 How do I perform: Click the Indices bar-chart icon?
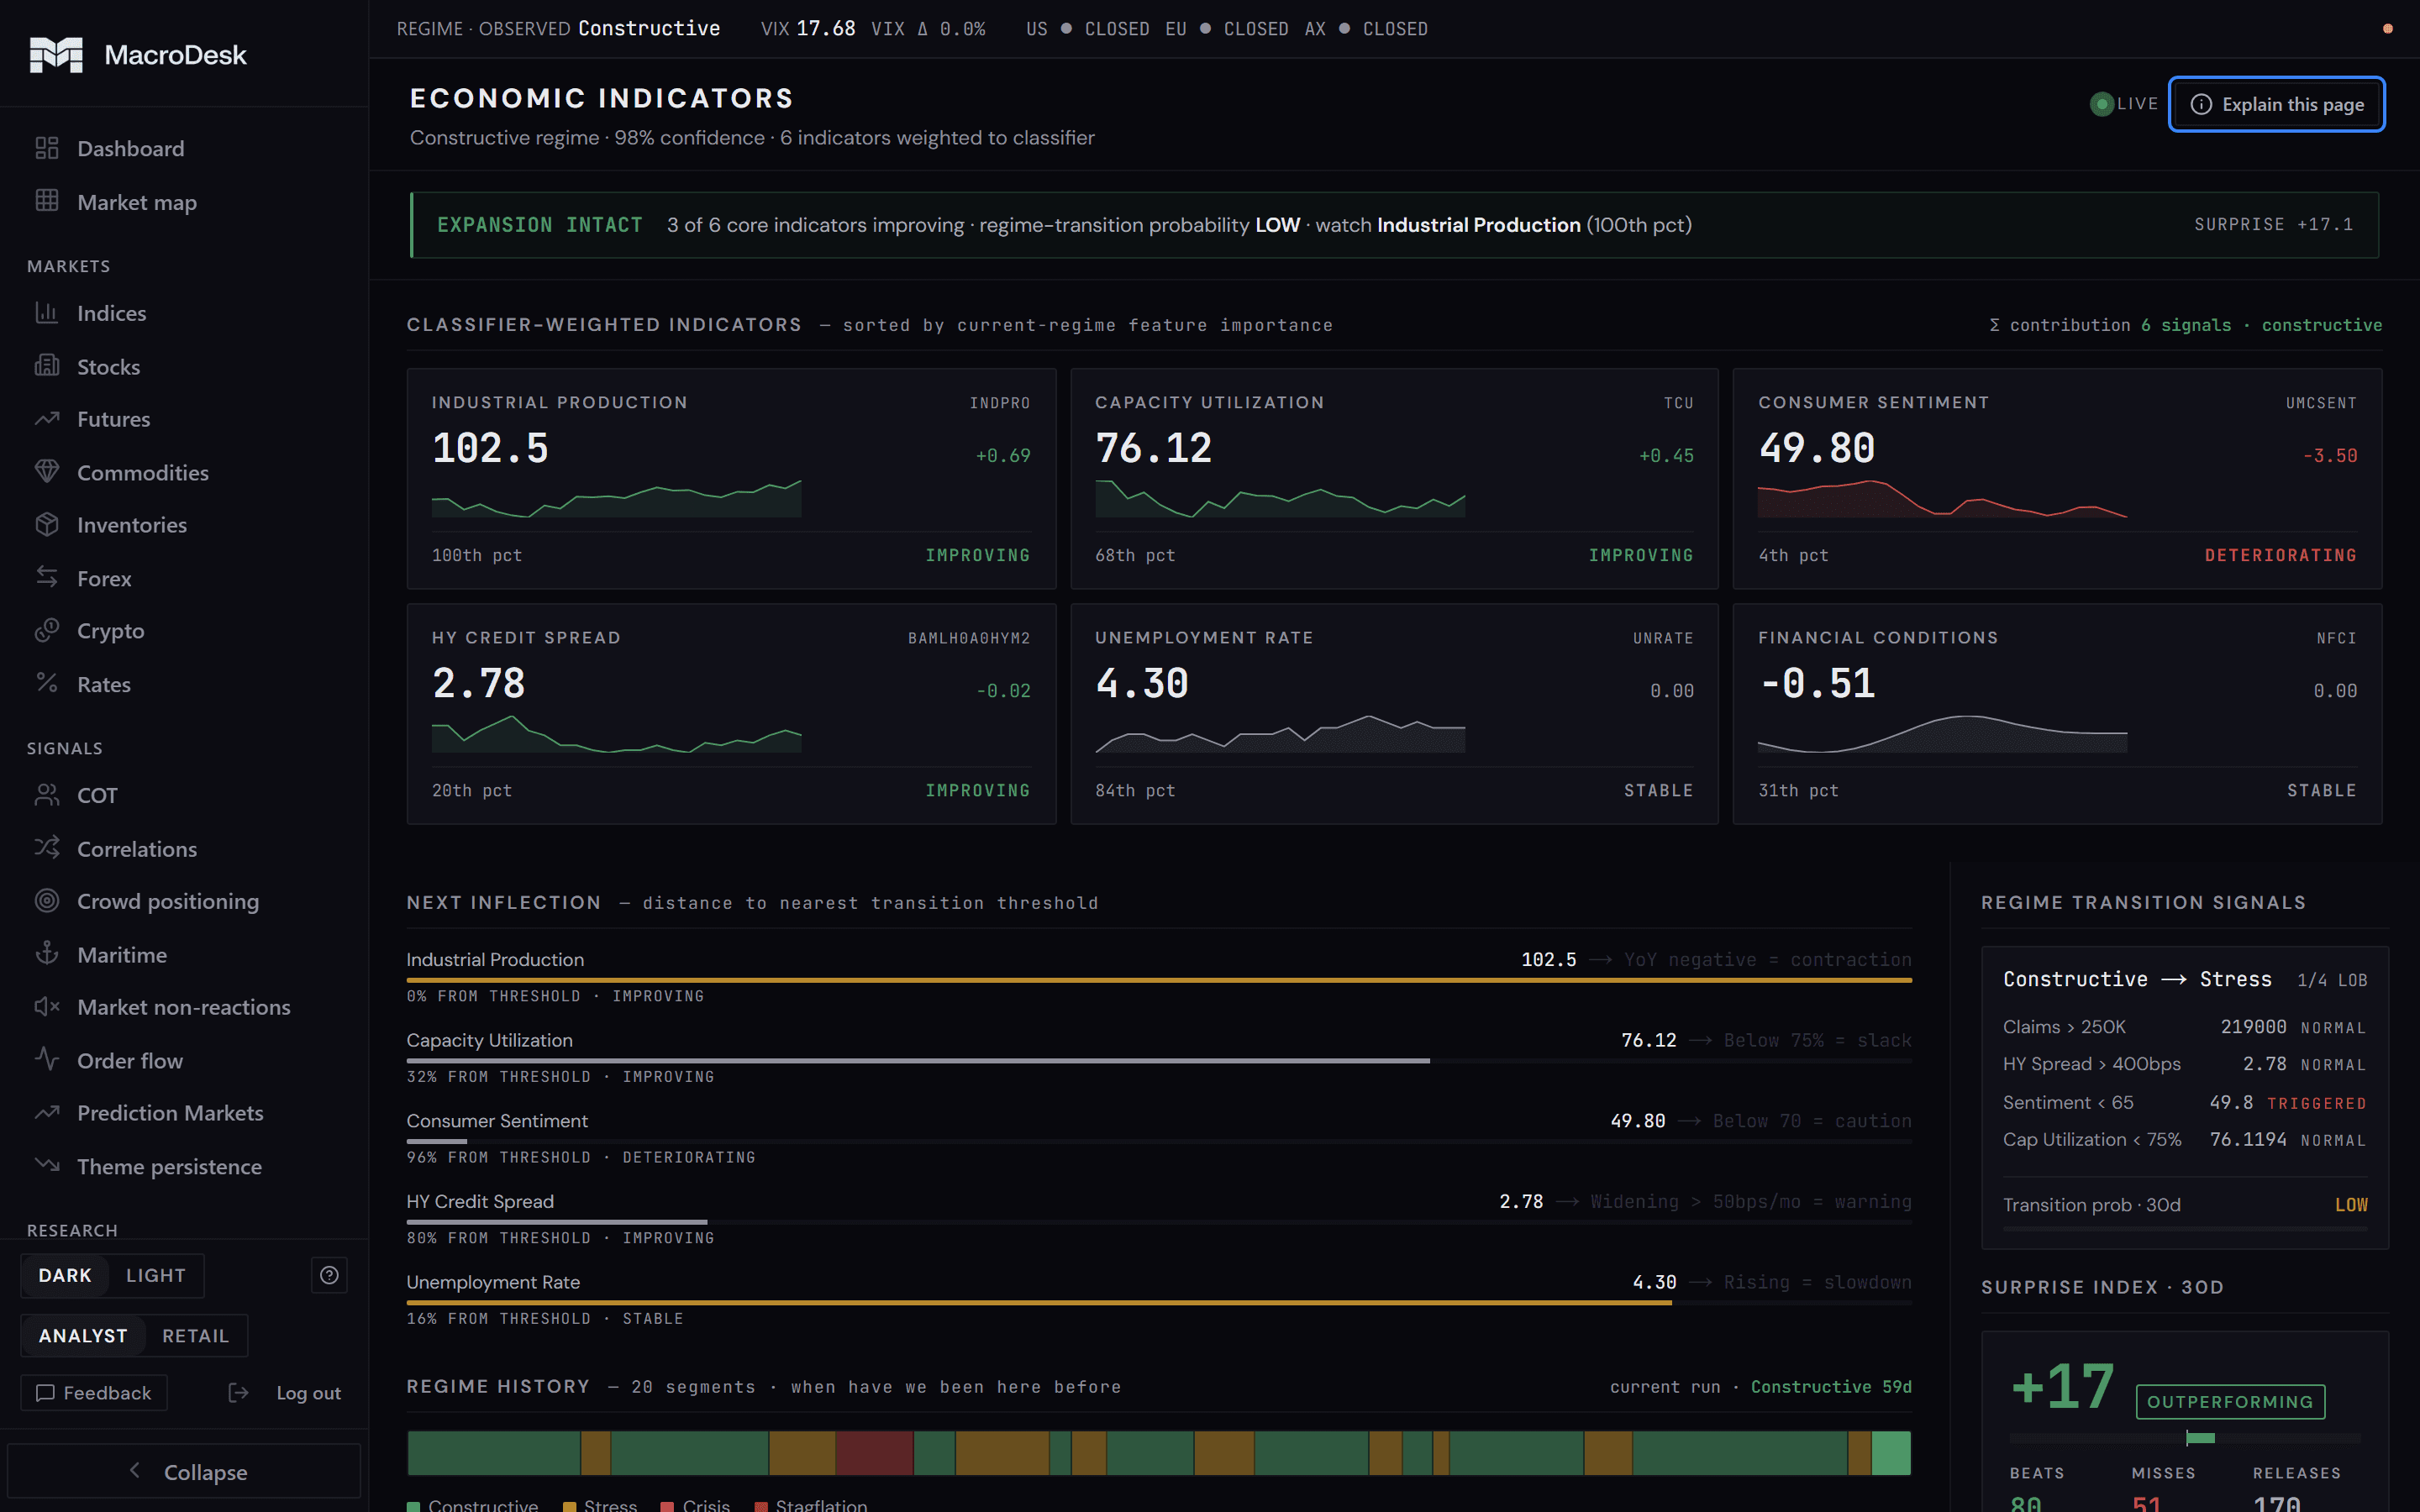[47, 312]
